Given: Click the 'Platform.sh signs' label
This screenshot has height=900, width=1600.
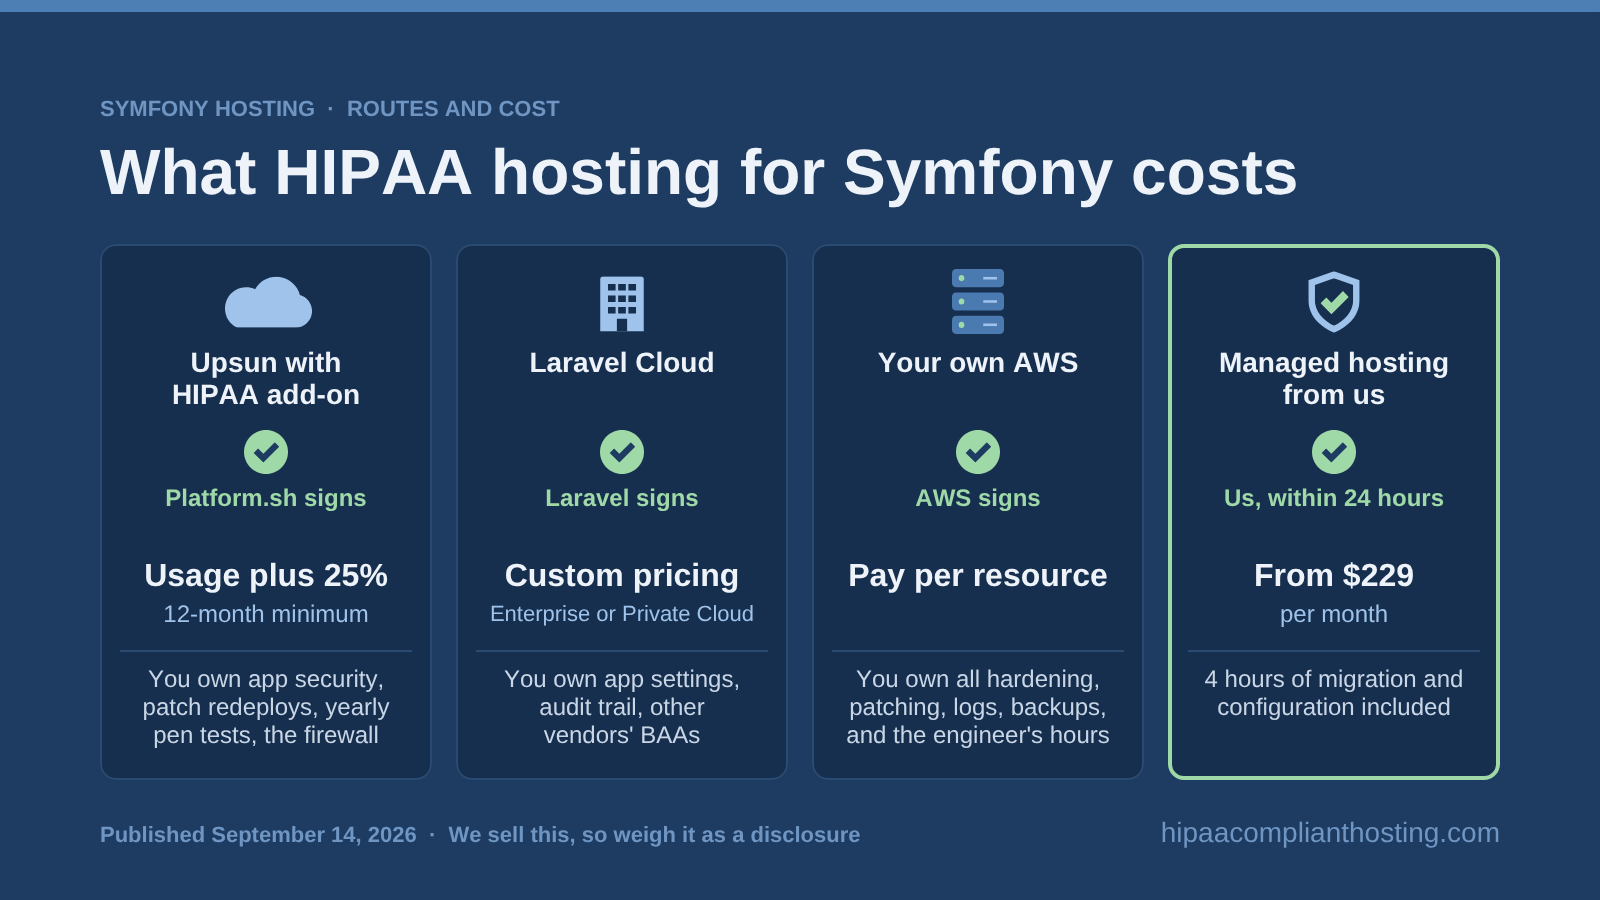Looking at the screenshot, I should tap(266, 498).
